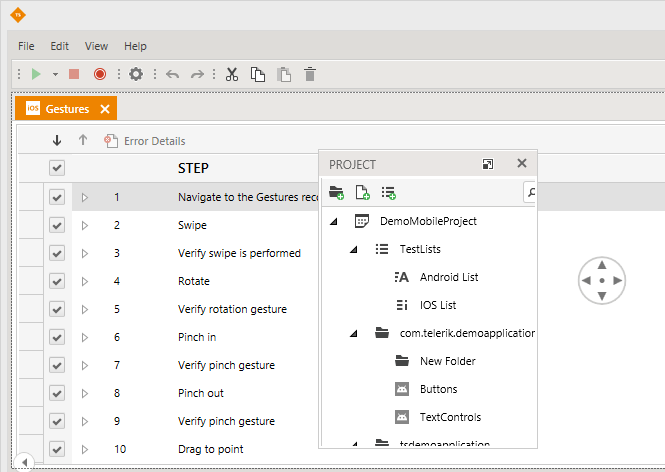Viewport: 665px width, 472px height.
Task: Click the green Run test play button
Action: 36,74
